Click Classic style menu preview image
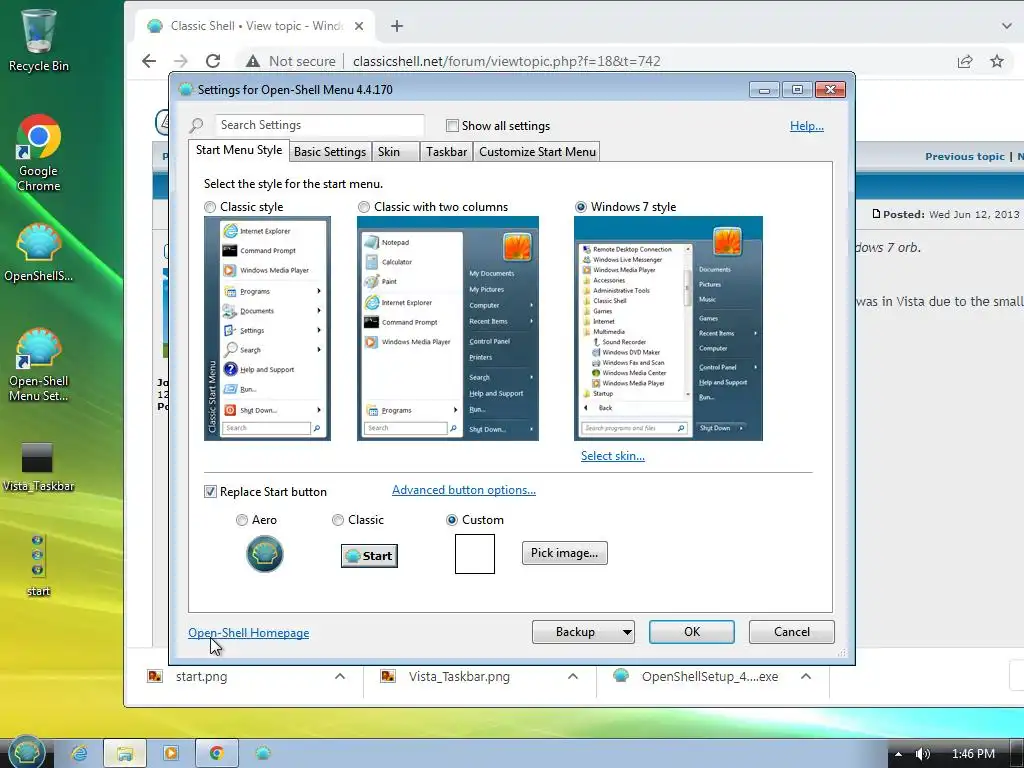This screenshot has height=768, width=1024. (x=267, y=328)
